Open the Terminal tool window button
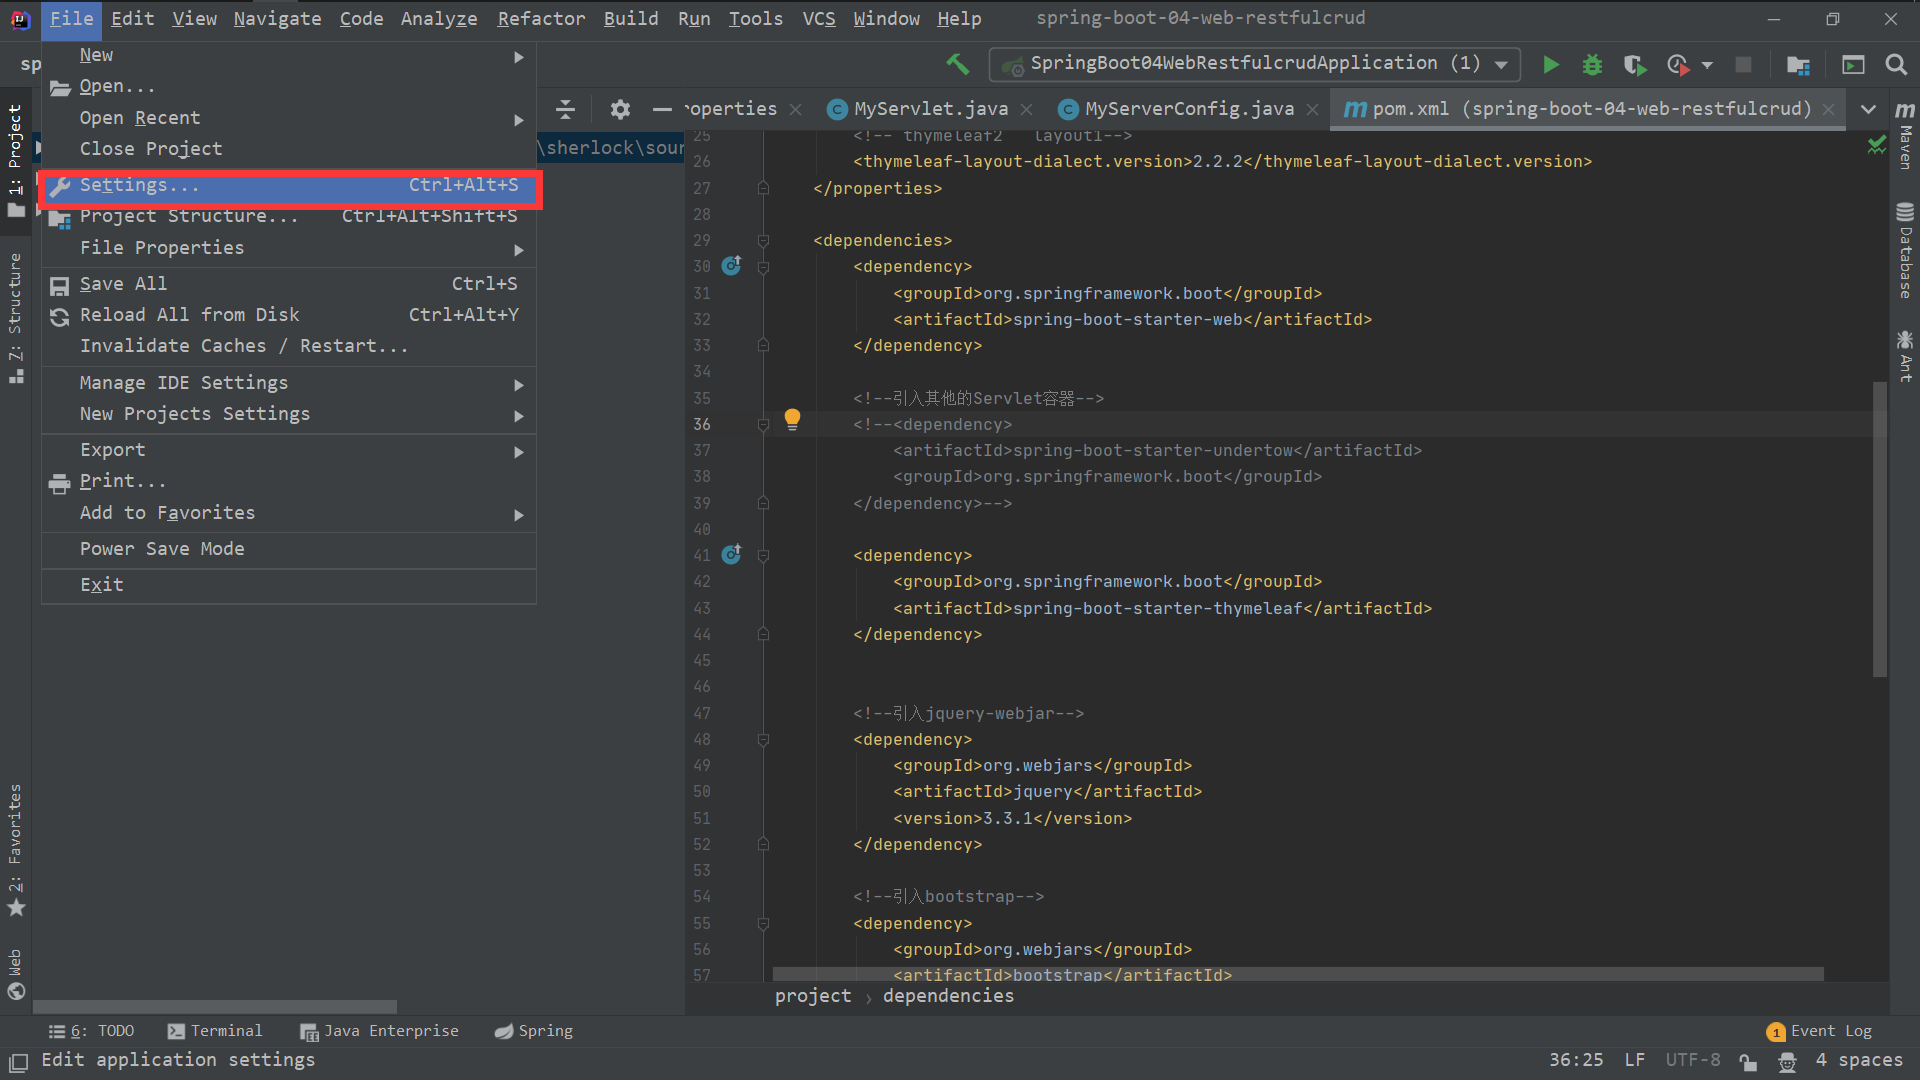 pyautogui.click(x=215, y=1031)
